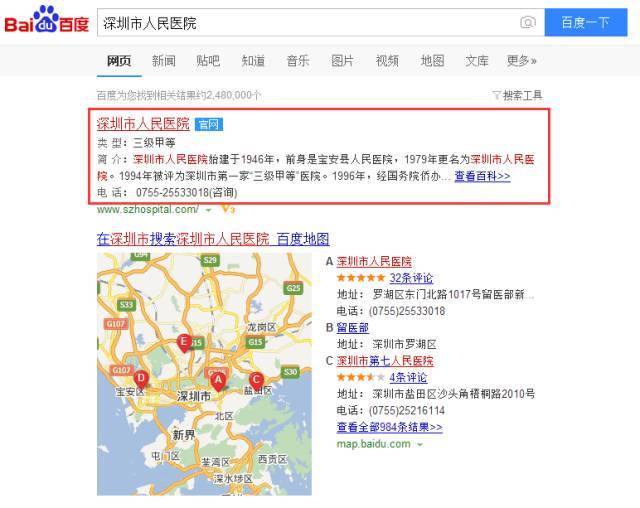
Task: Click map marker A
Action: tap(218, 381)
